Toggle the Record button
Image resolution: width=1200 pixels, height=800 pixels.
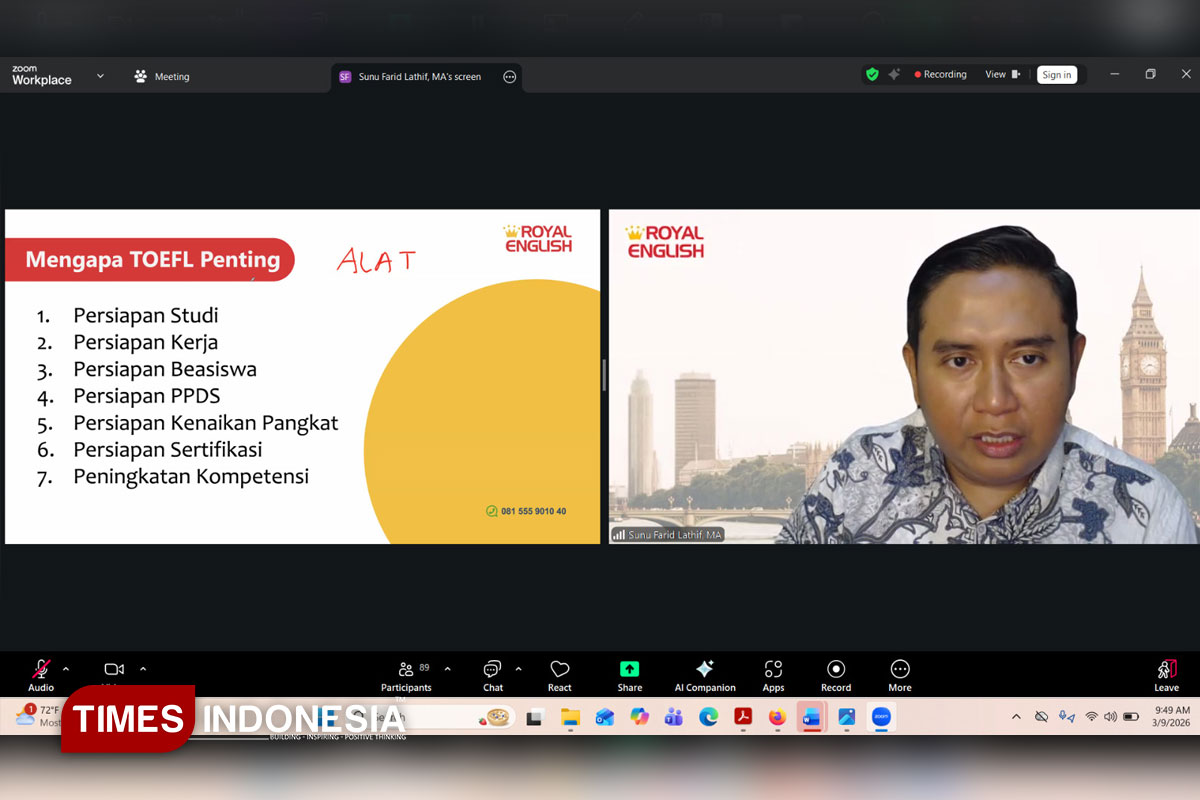pos(836,675)
